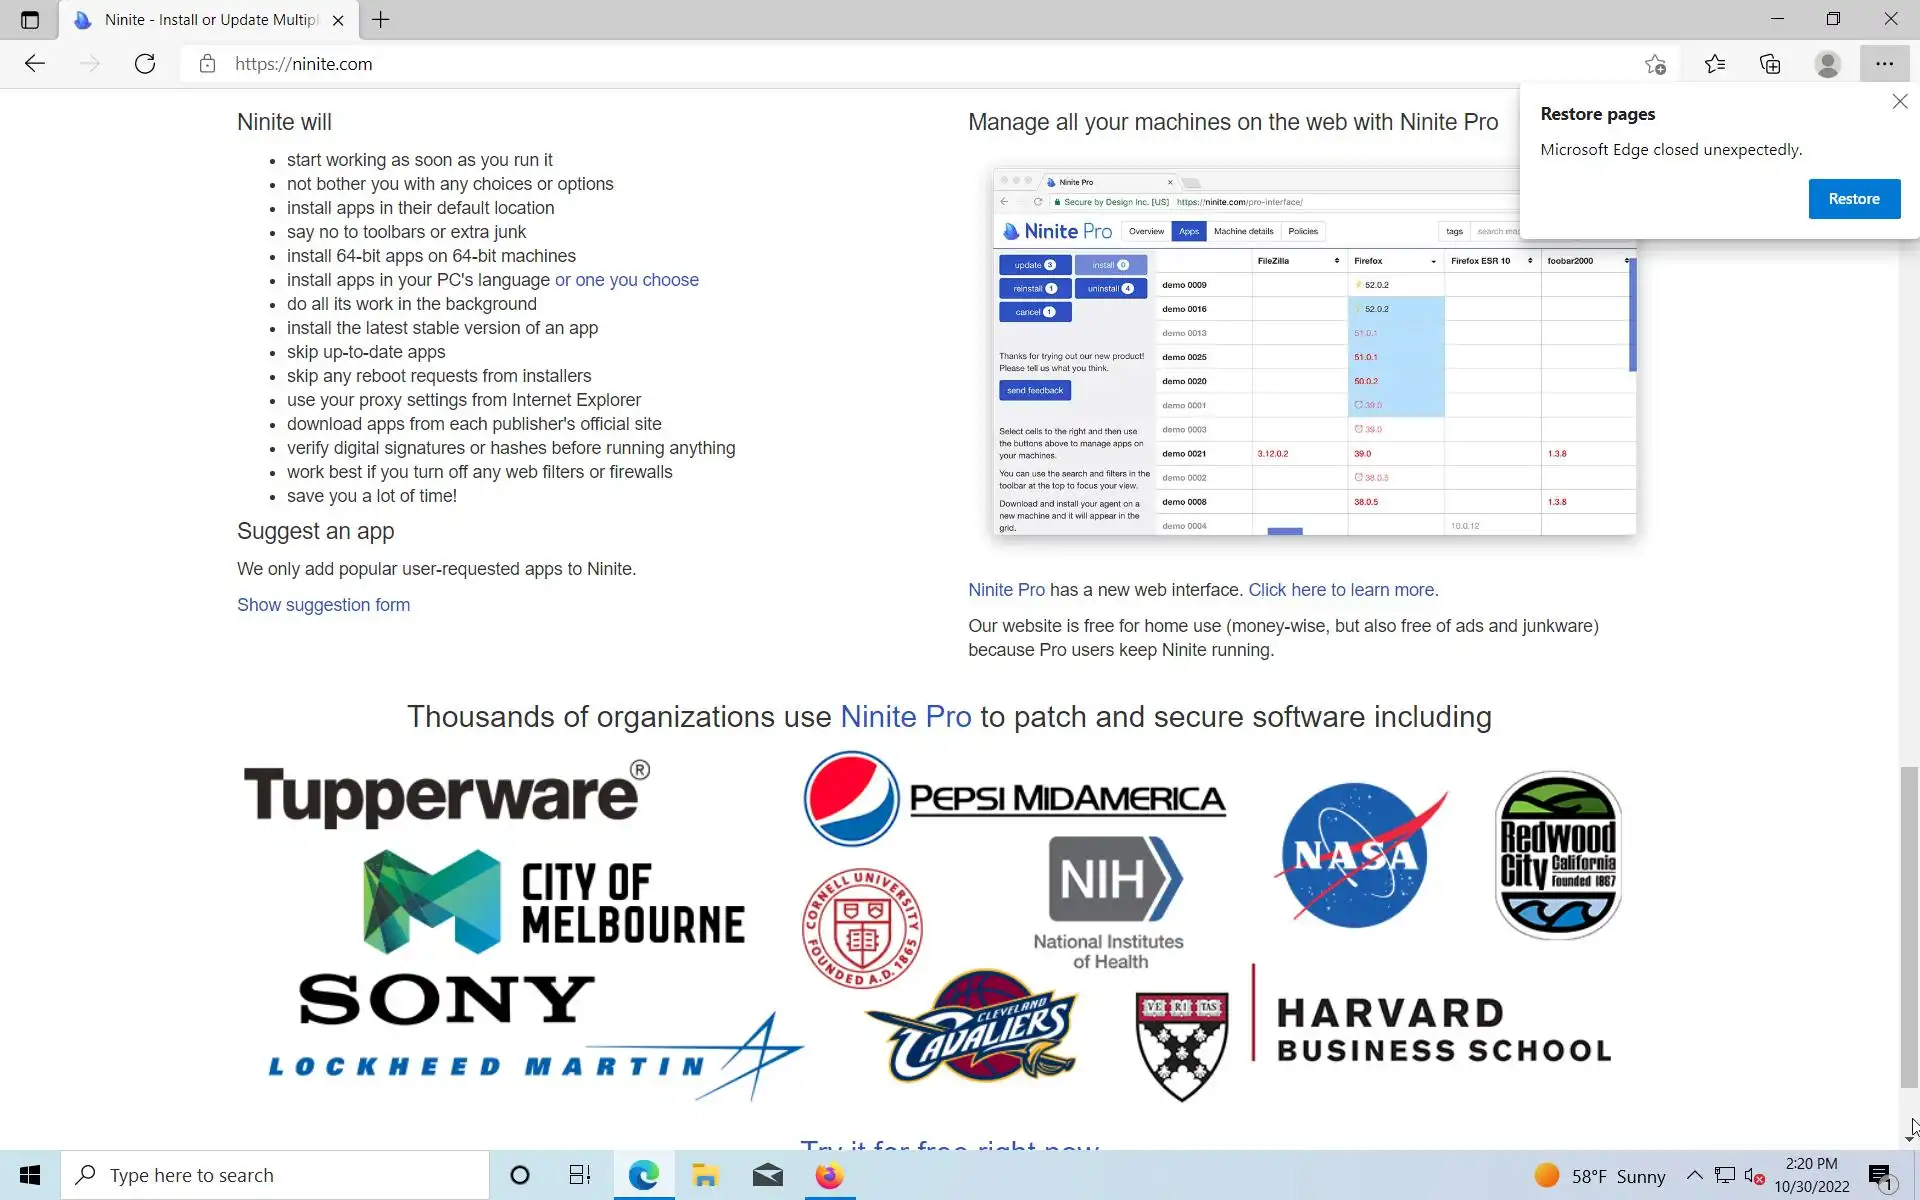Screen dimensions: 1920x1200
Task: Open 'Click here to learn more' link
Action: (x=1342, y=590)
